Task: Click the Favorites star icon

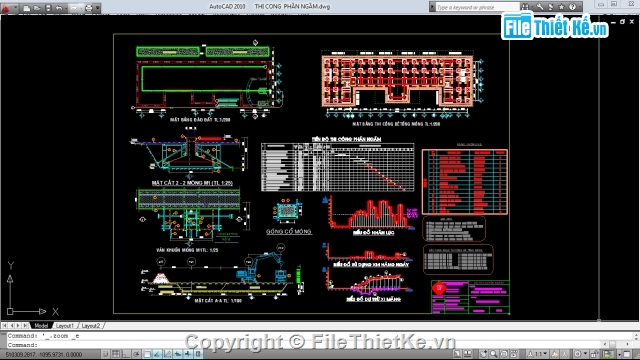Action: pyautogui.click(x=562, y=7)
